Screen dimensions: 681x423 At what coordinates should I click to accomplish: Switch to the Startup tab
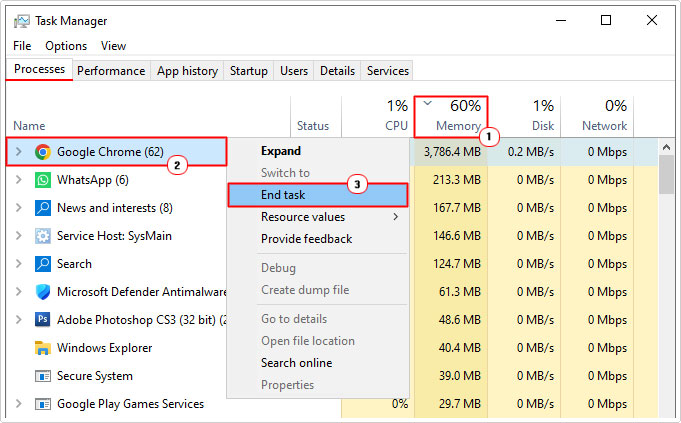pyautogui.click(x=249, y=71)
